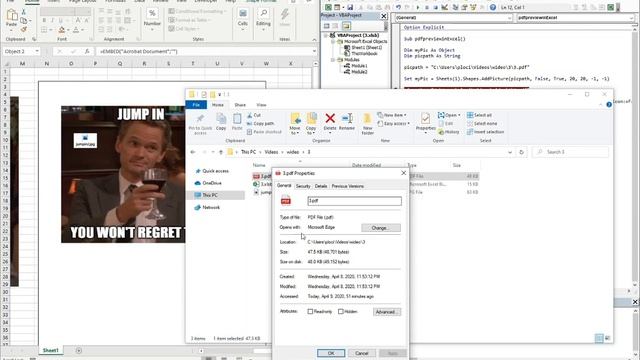Refresh the File Explorer folder view
The width and height of the screenshot is (640, 360).
pos(522,152)
